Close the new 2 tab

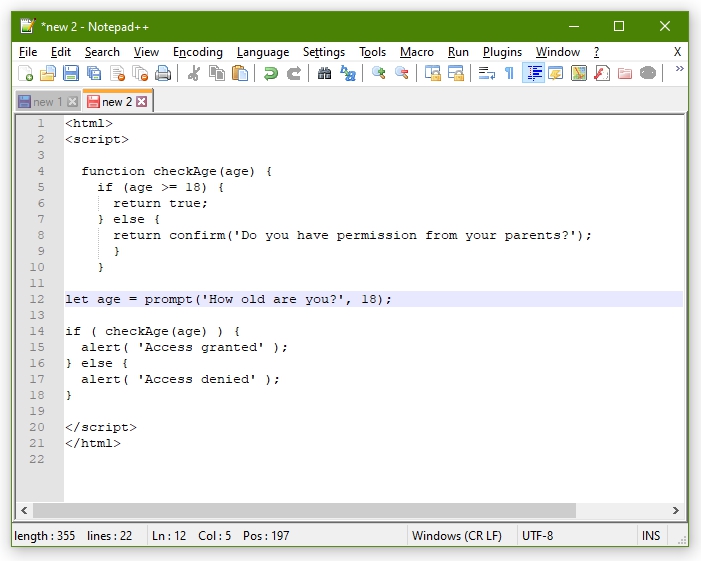pos(142,102)
